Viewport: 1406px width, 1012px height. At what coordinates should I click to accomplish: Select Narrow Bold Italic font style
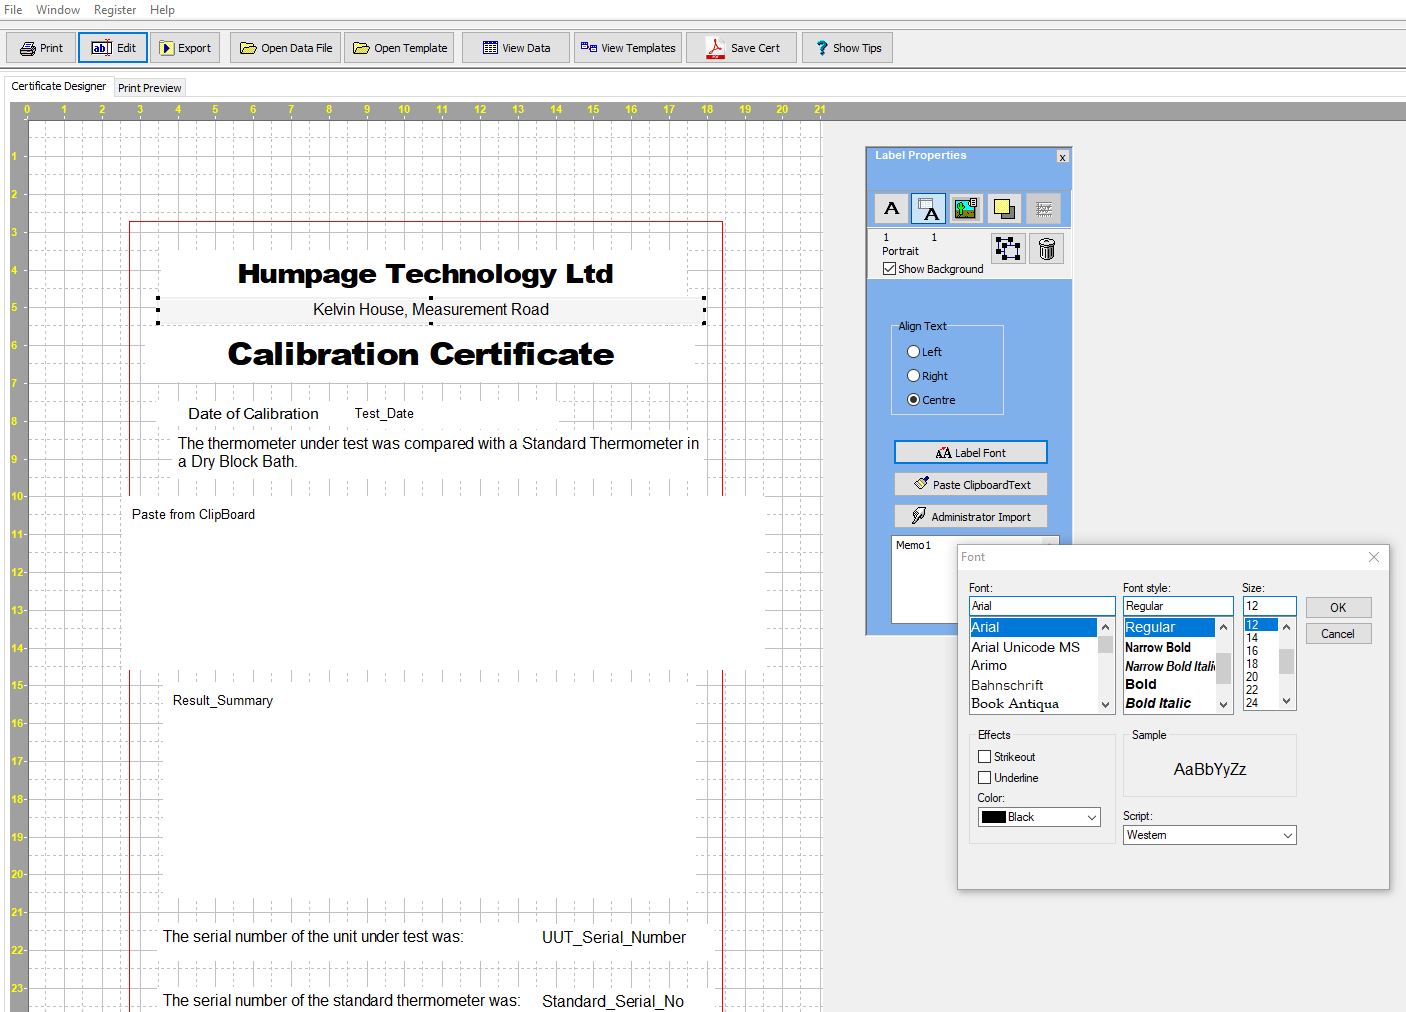(x=1169, y=666)
